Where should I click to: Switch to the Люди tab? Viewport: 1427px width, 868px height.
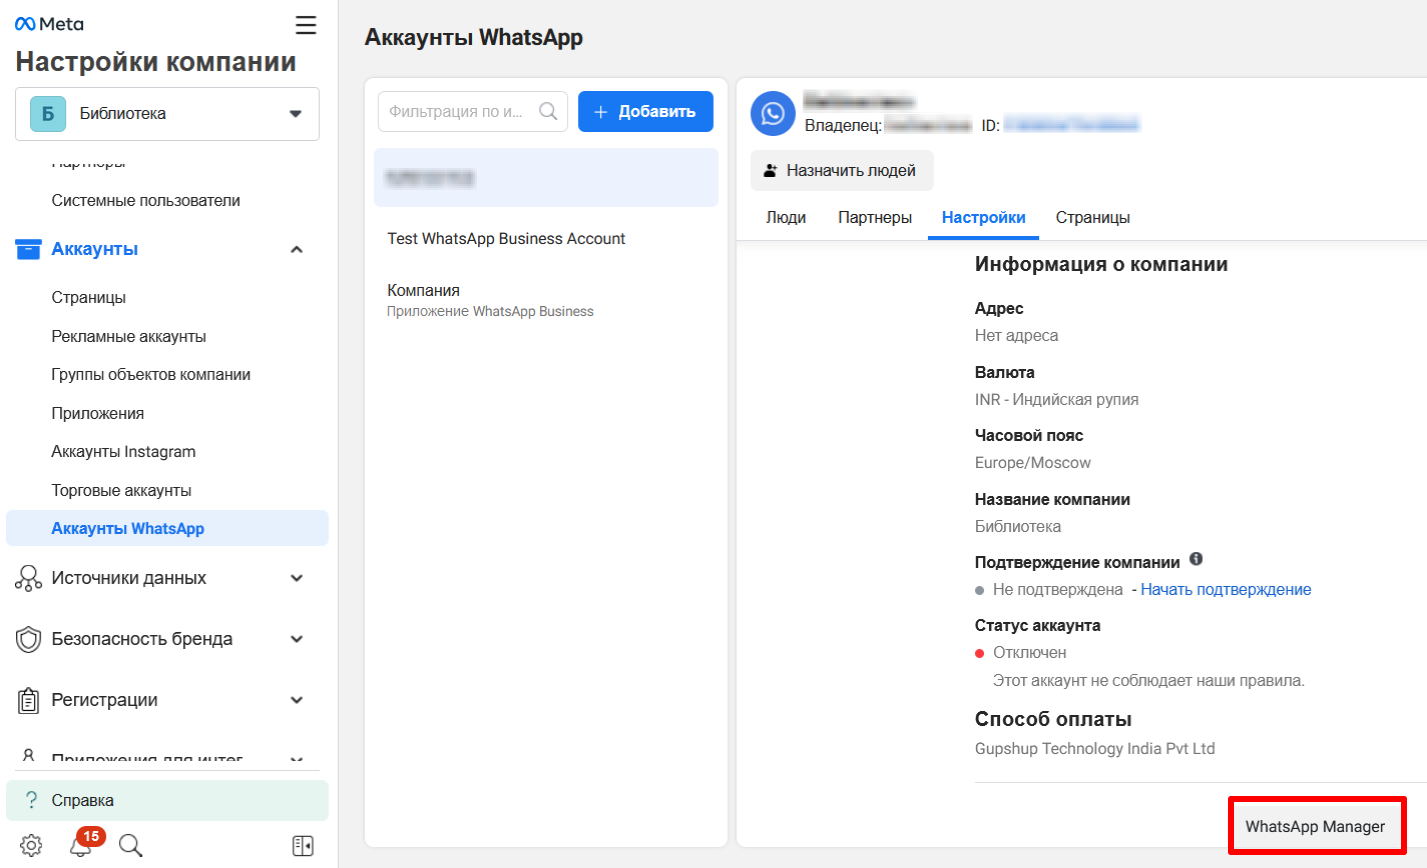pyautogui.click(x=786, y=218)
